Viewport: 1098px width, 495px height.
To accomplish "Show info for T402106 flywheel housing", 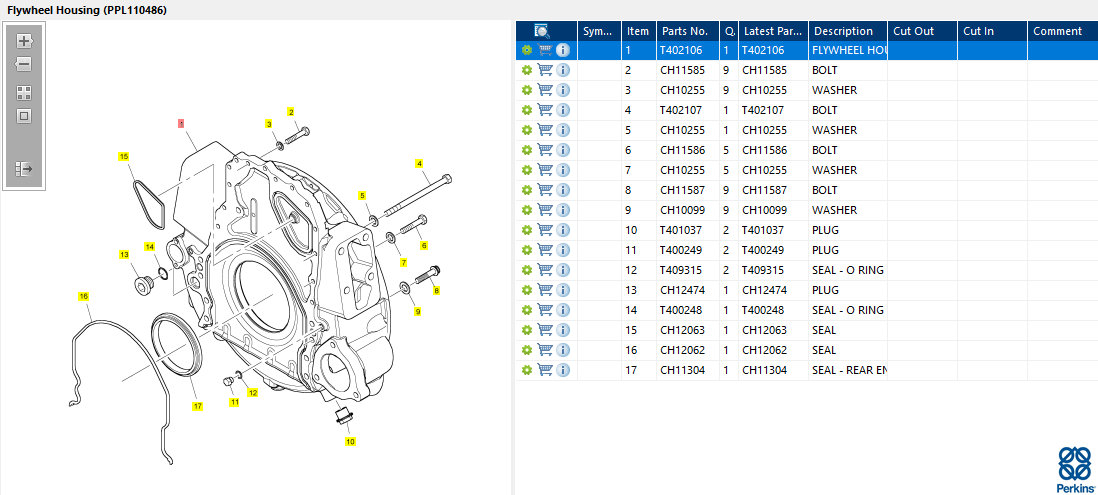I will 563,50.
